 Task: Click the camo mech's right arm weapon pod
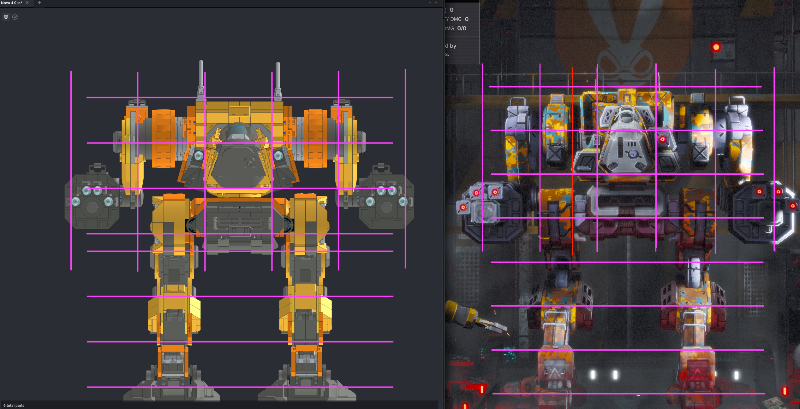[764, 208]
